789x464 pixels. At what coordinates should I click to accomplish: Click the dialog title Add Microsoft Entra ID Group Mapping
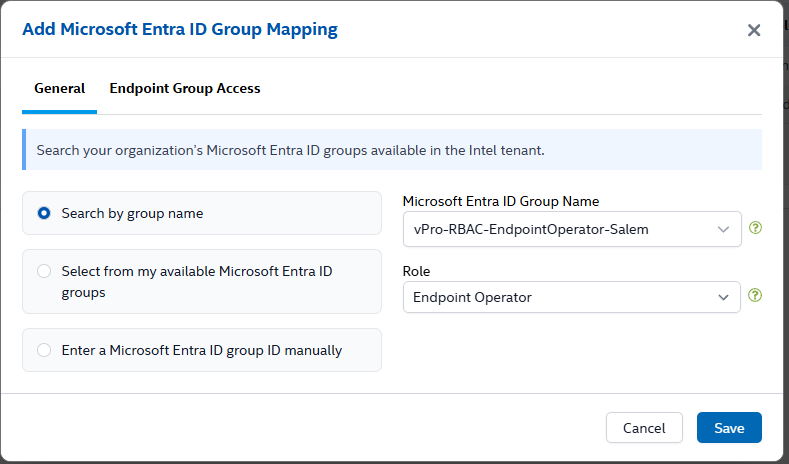(180, 29)
